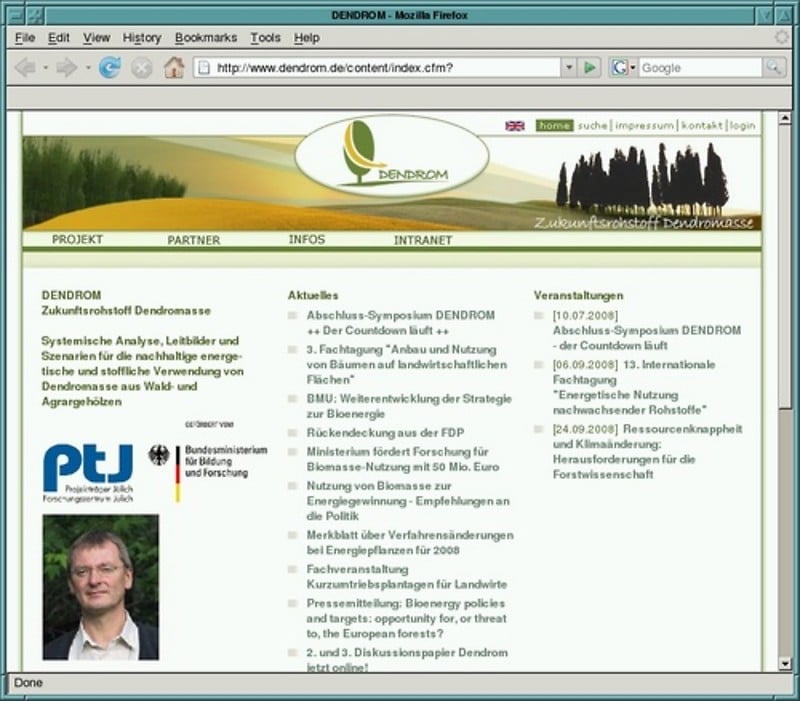Select the INFOS navigation tab
Viewport: 800px width, 701px height.
307,239
